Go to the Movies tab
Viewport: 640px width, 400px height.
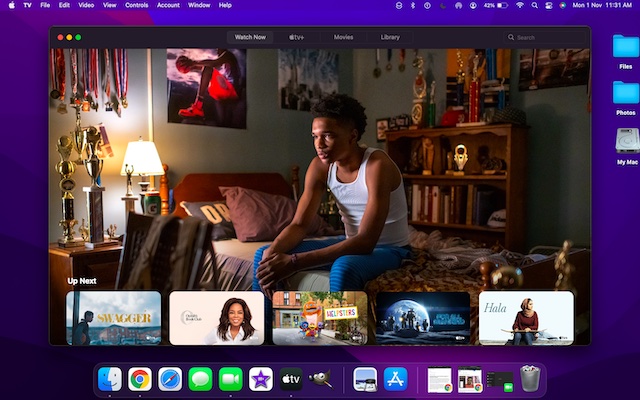click(343, 37)
